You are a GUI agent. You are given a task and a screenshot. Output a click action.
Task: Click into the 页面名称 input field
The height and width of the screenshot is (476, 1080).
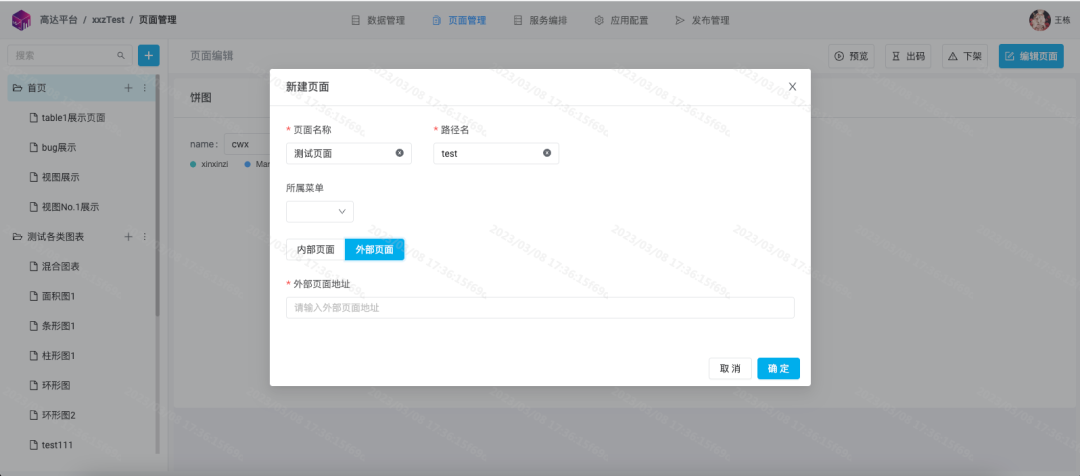(x=349, y=154)
